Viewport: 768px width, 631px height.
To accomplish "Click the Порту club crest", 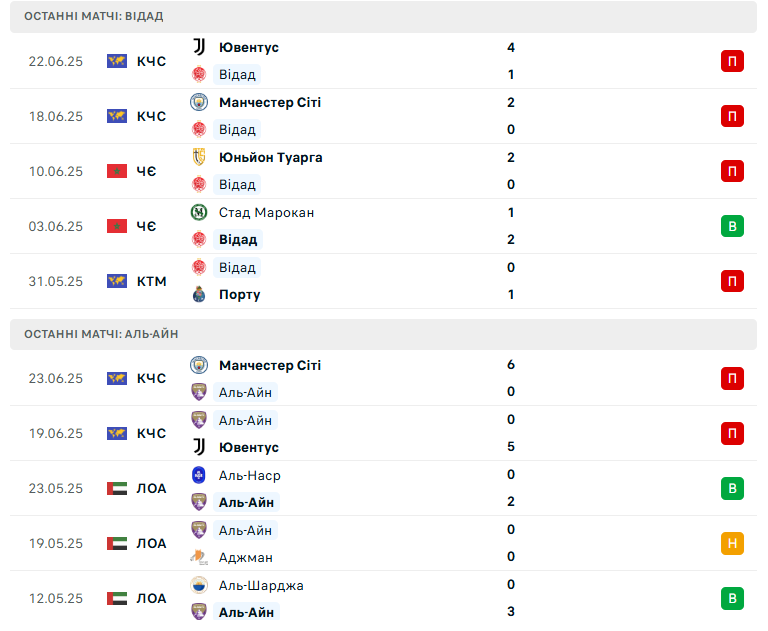I will coord(199,294).
